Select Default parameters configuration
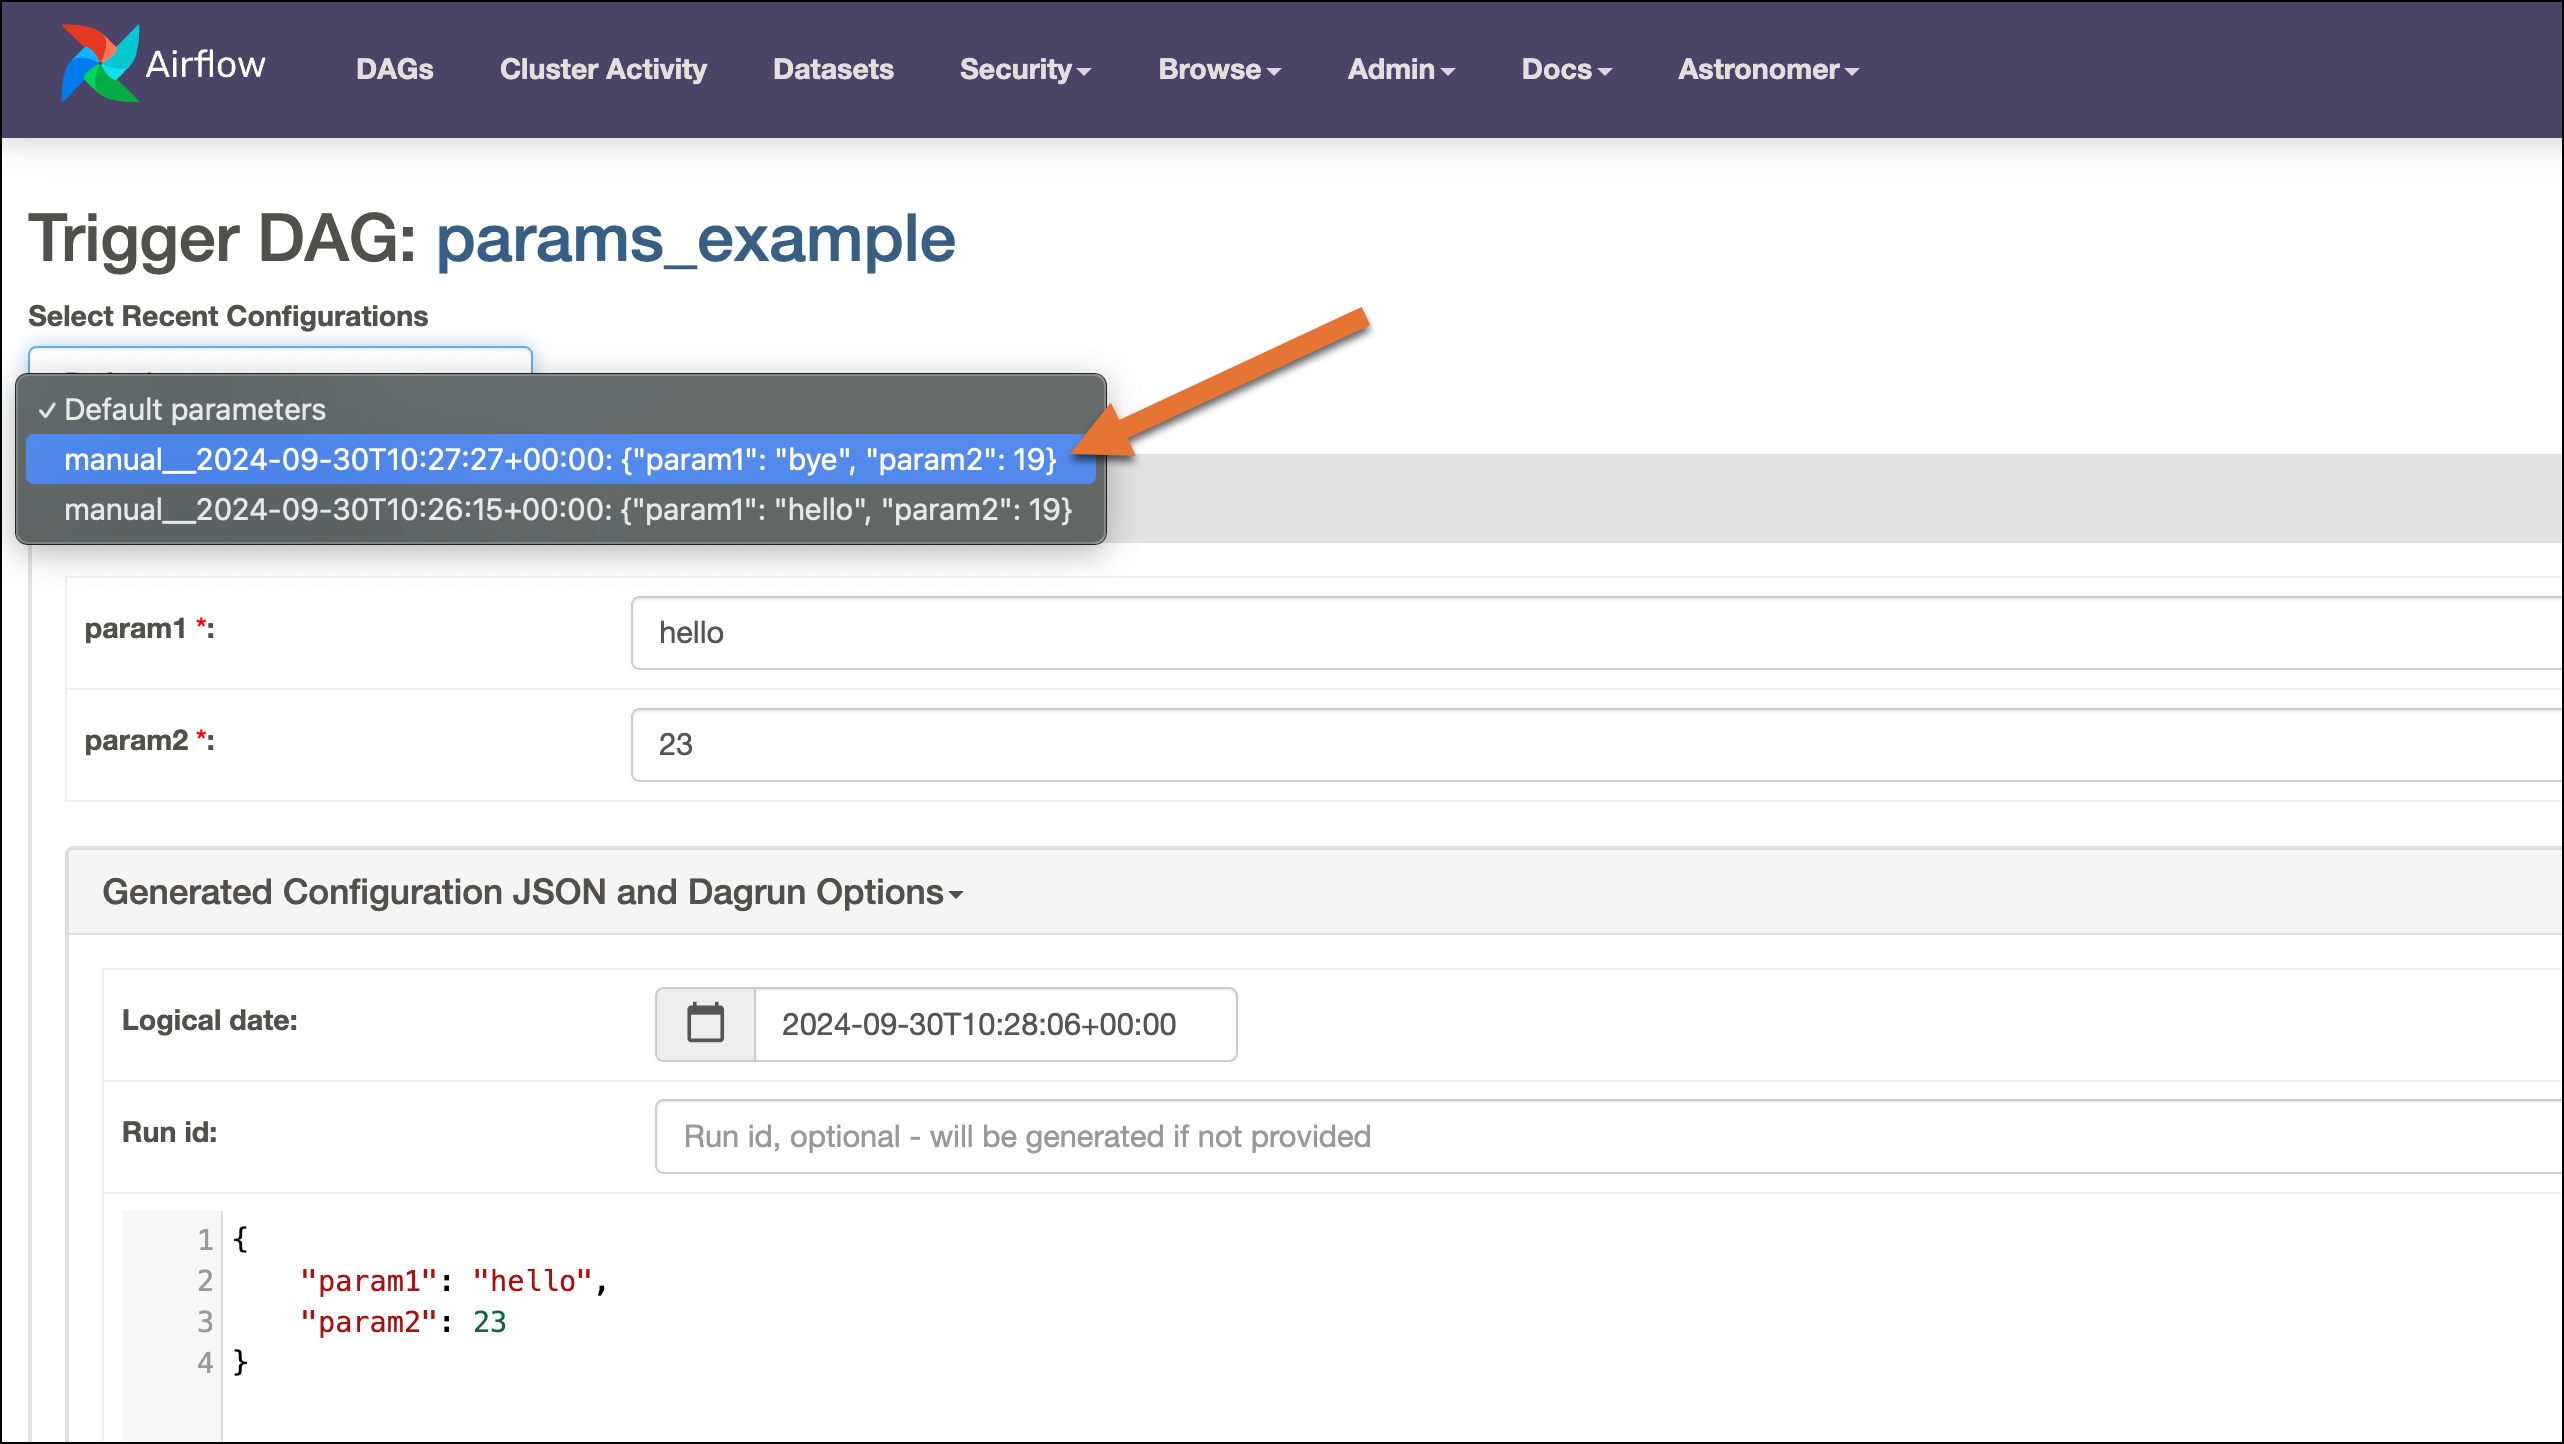Image resolution: width=2564 pixels, height=1444 pixels. 194,409
